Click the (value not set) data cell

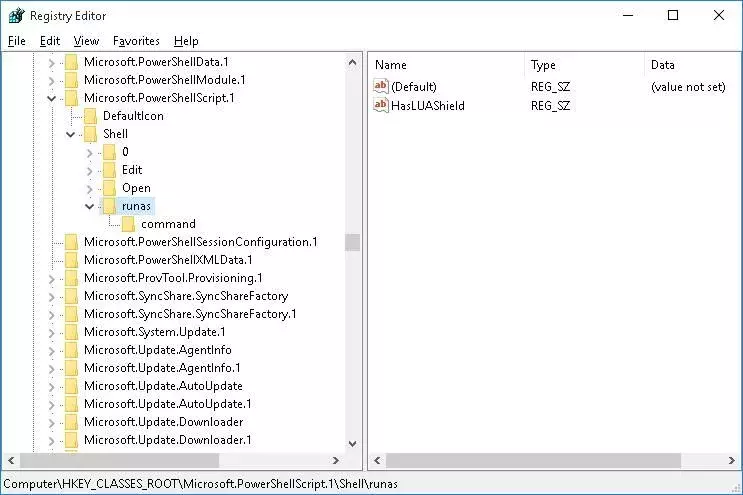[x=688, y=87]
